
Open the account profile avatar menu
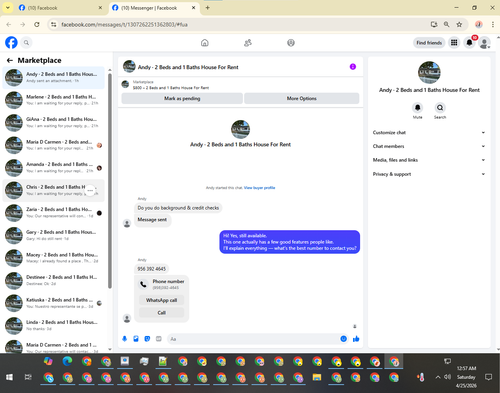pos(484,43)
